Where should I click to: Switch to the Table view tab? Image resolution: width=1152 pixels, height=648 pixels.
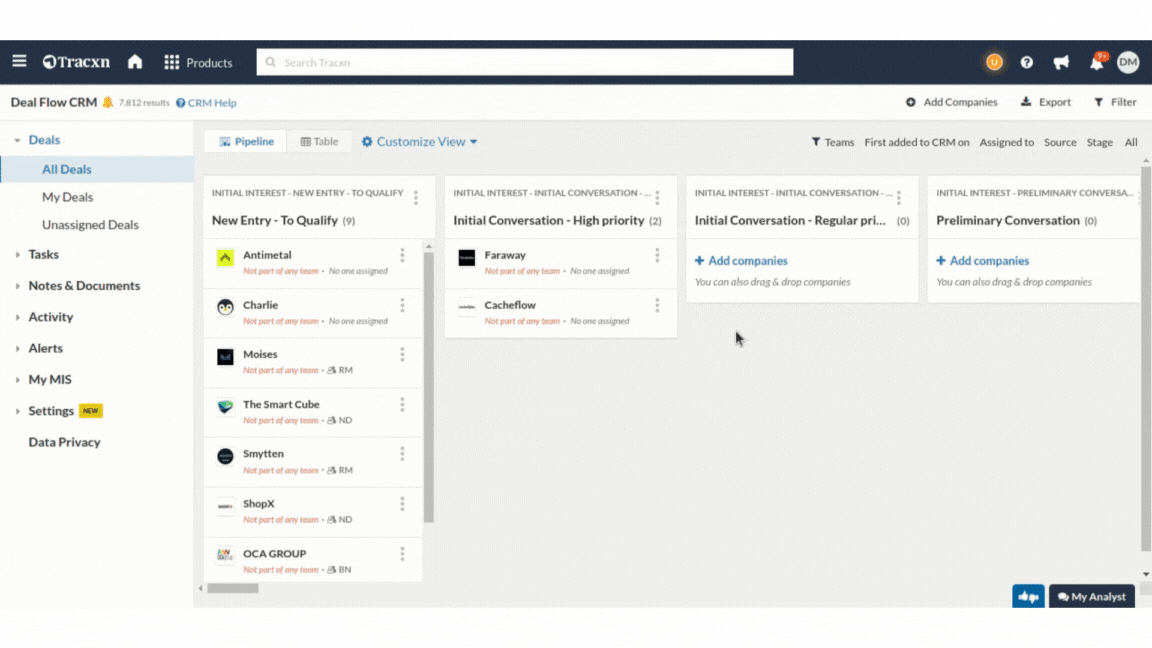(x=319, y=142)
